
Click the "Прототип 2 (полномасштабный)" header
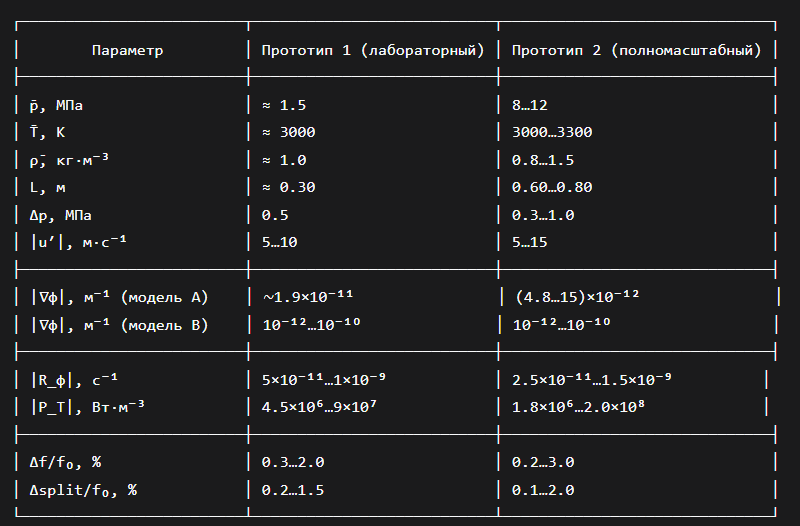click(x=636, y=50)
